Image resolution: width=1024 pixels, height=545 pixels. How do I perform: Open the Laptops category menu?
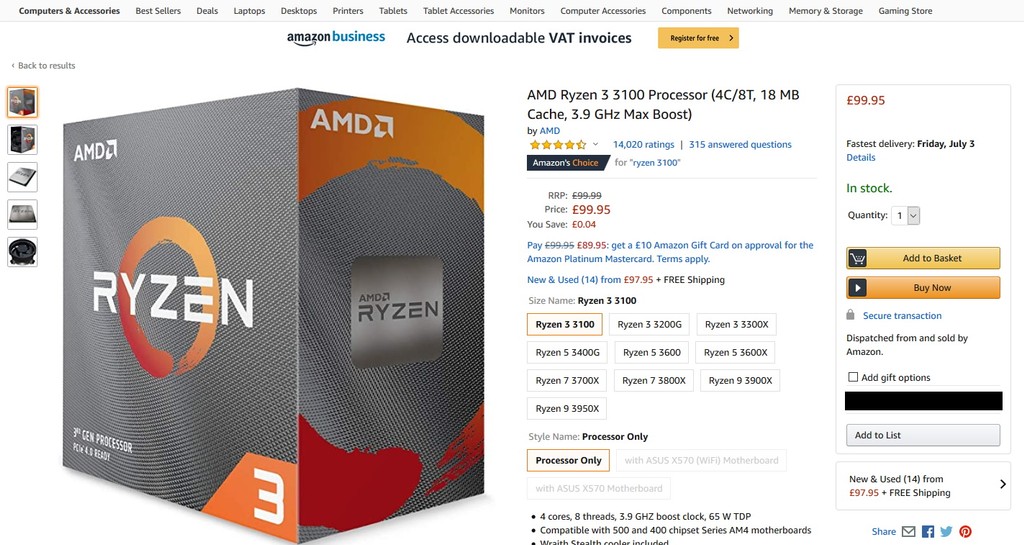[249, 11]
